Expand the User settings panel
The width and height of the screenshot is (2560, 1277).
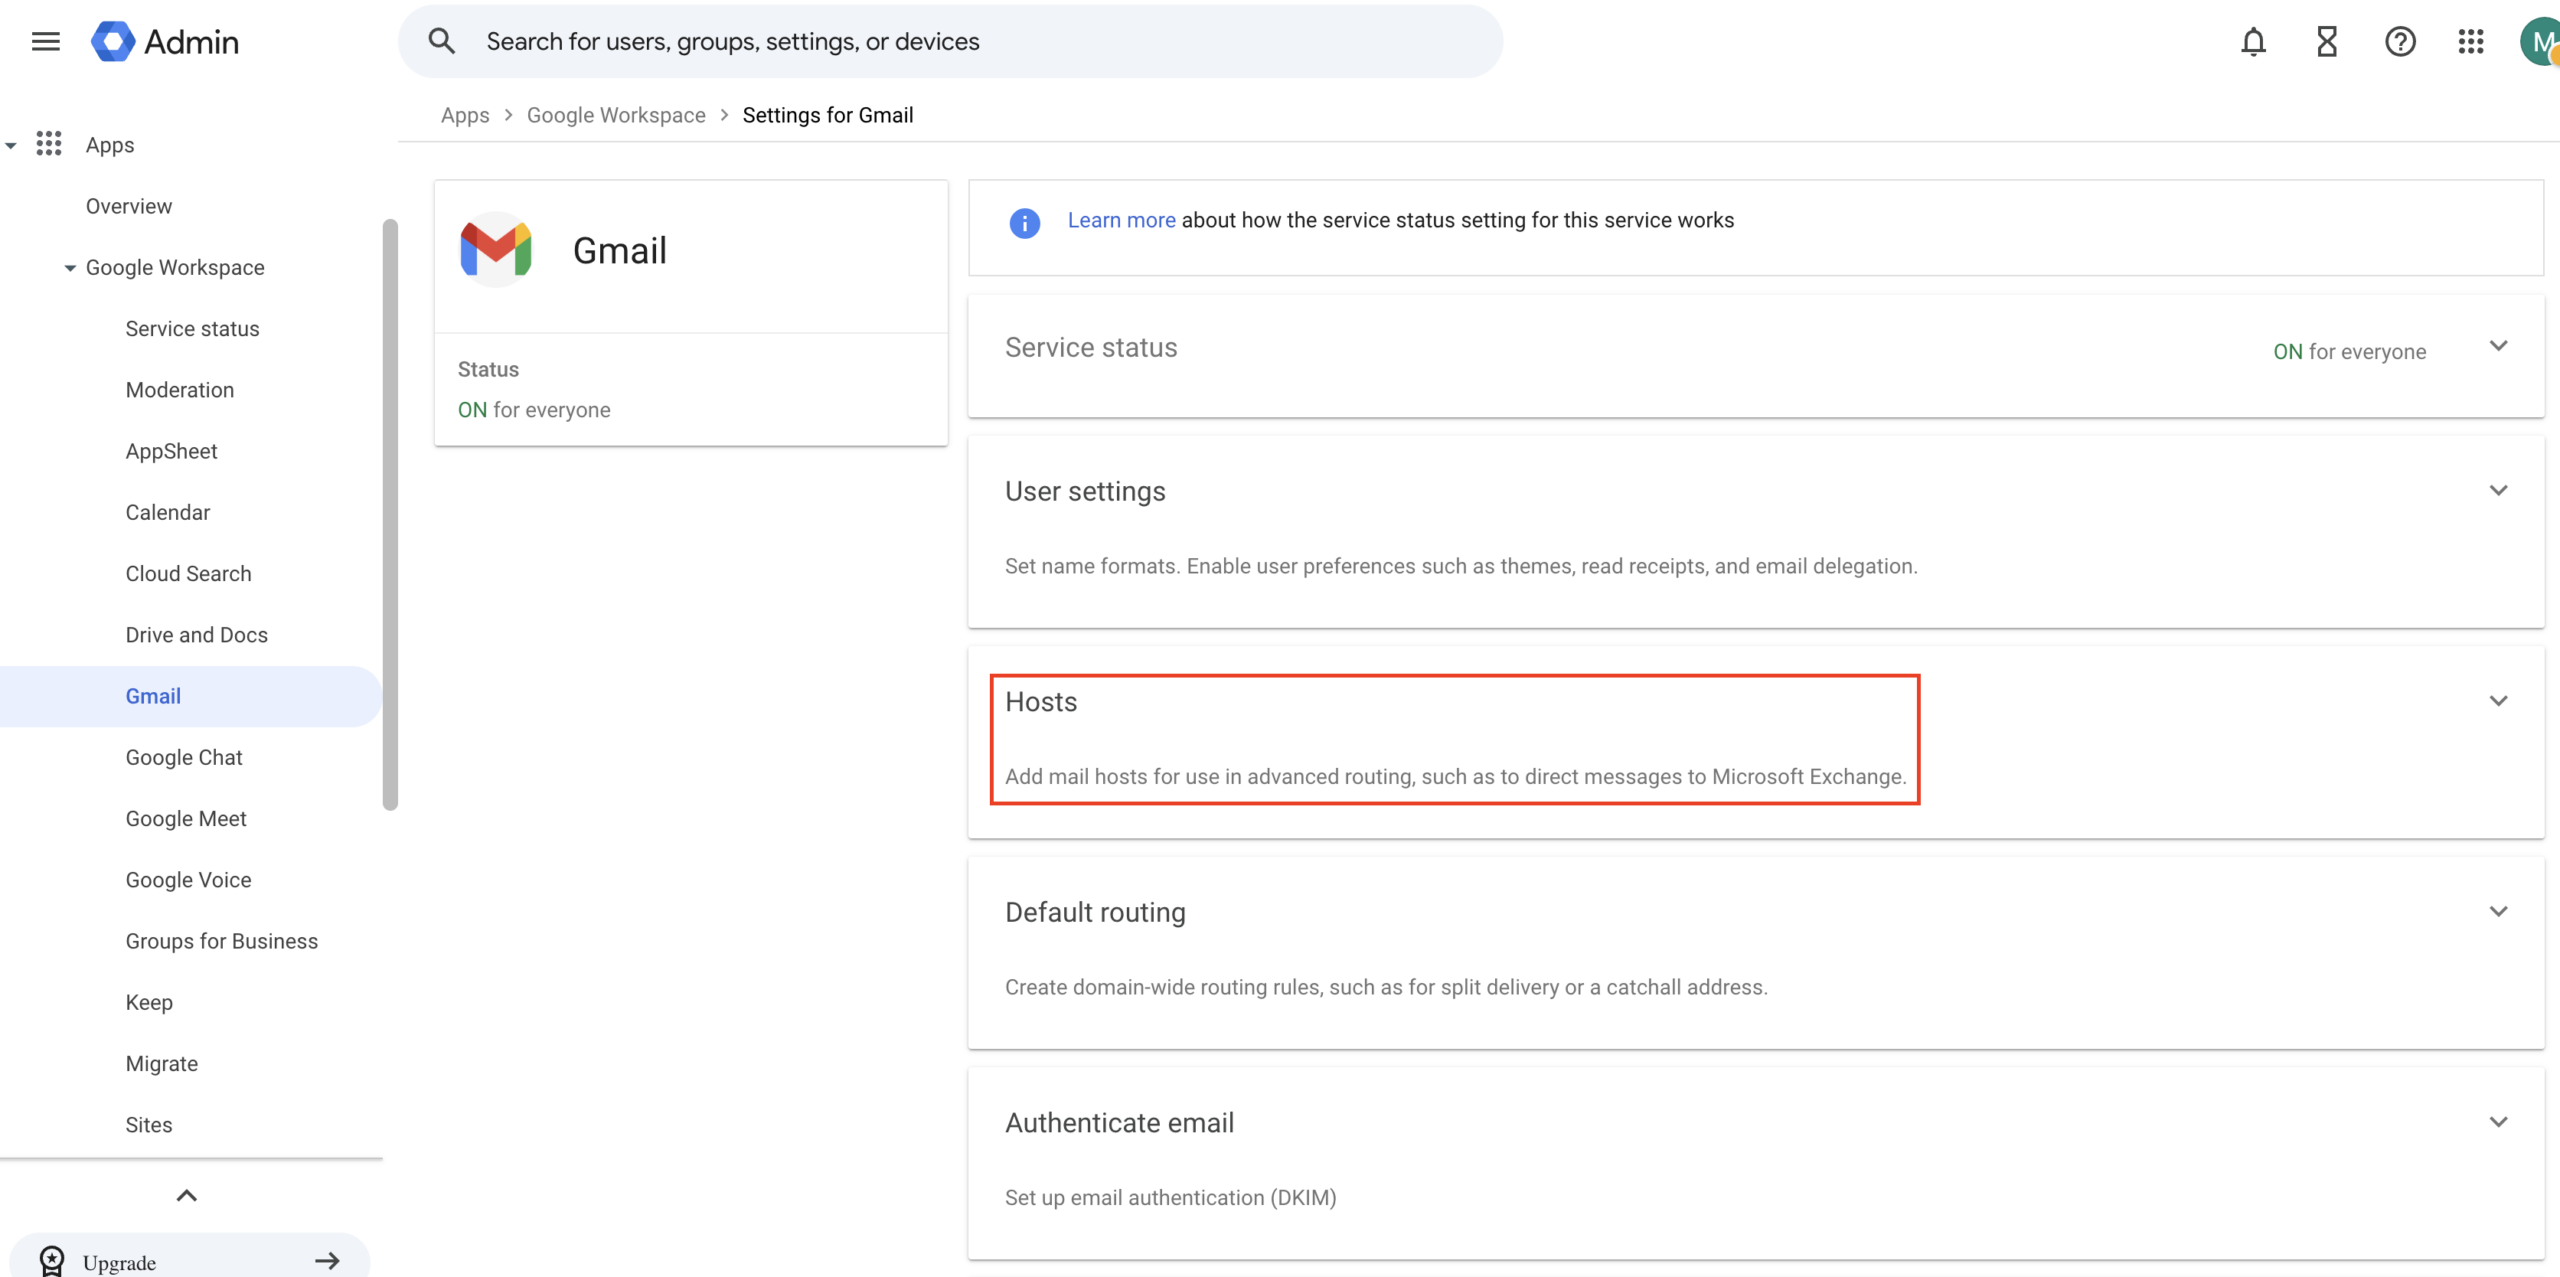2498,491
